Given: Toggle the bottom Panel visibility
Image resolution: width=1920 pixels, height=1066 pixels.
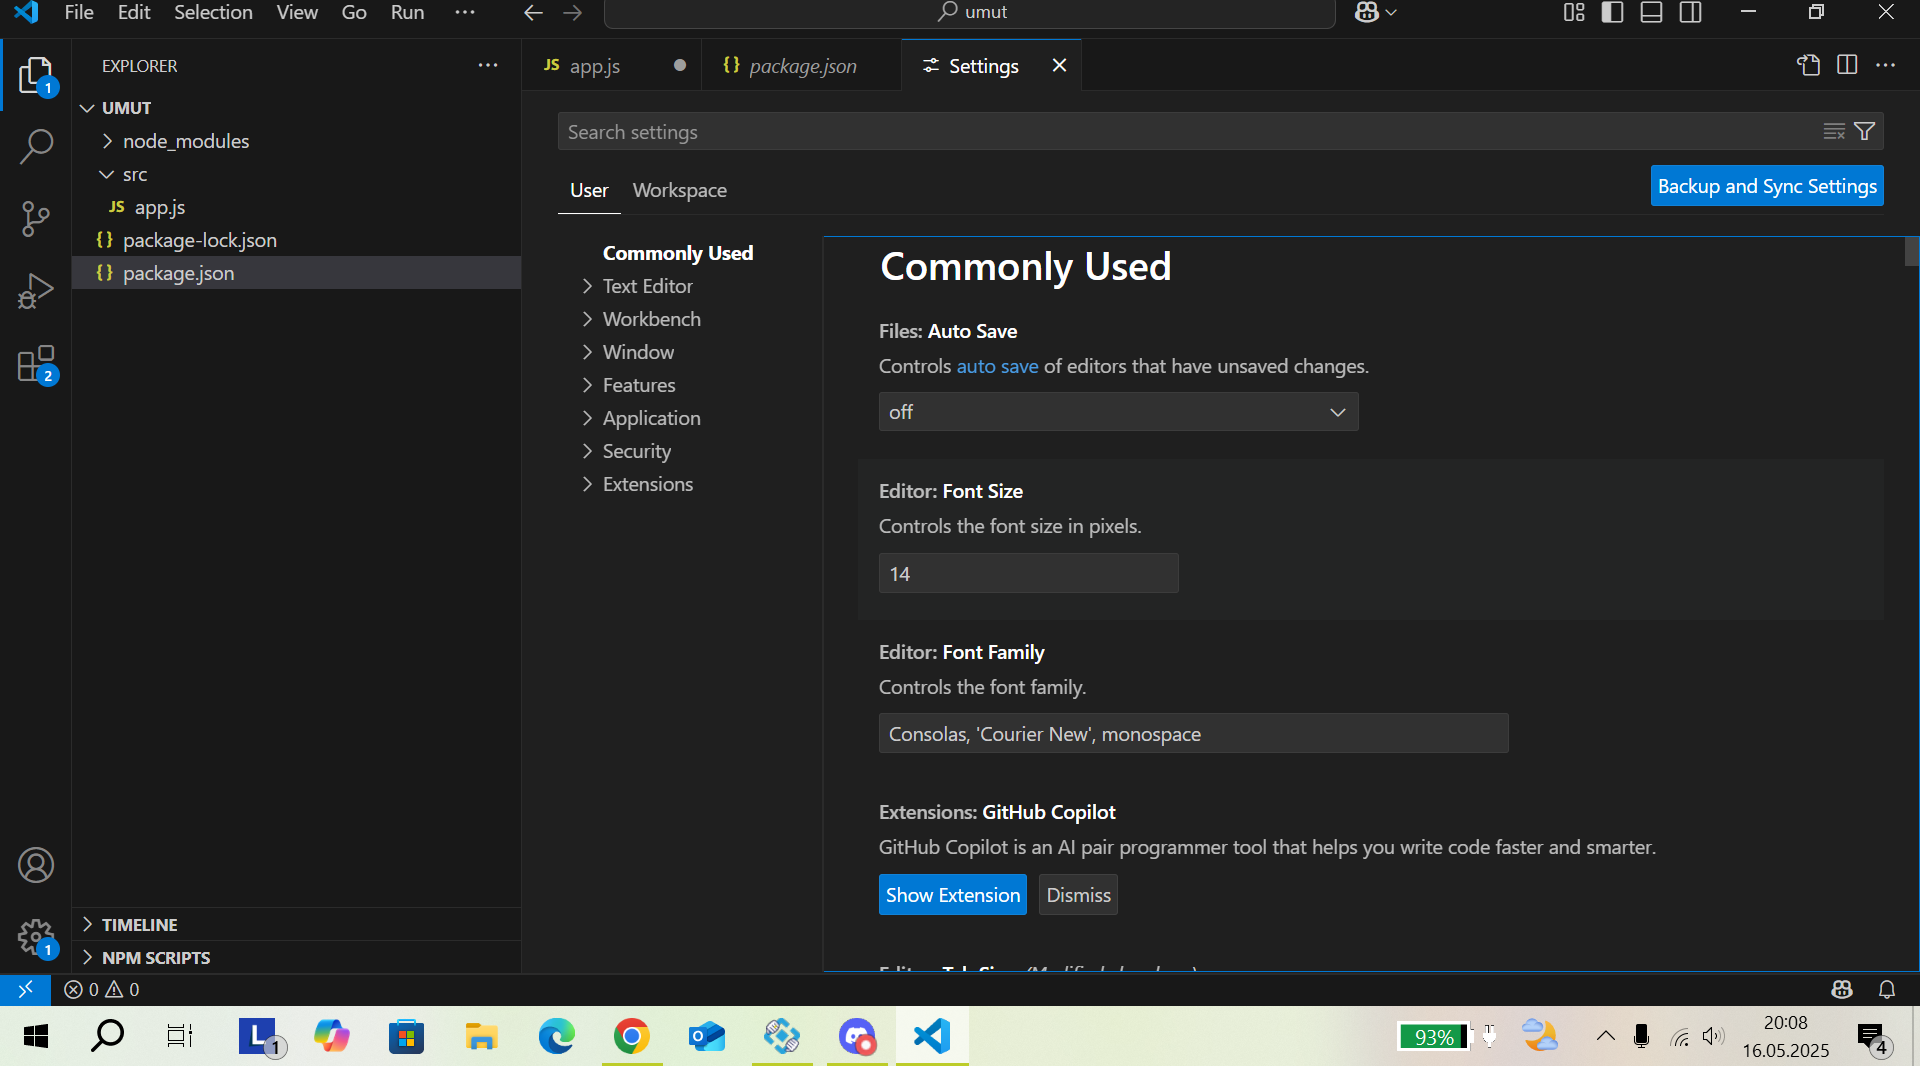Looking at the screenshot, I should (1652, 12).
